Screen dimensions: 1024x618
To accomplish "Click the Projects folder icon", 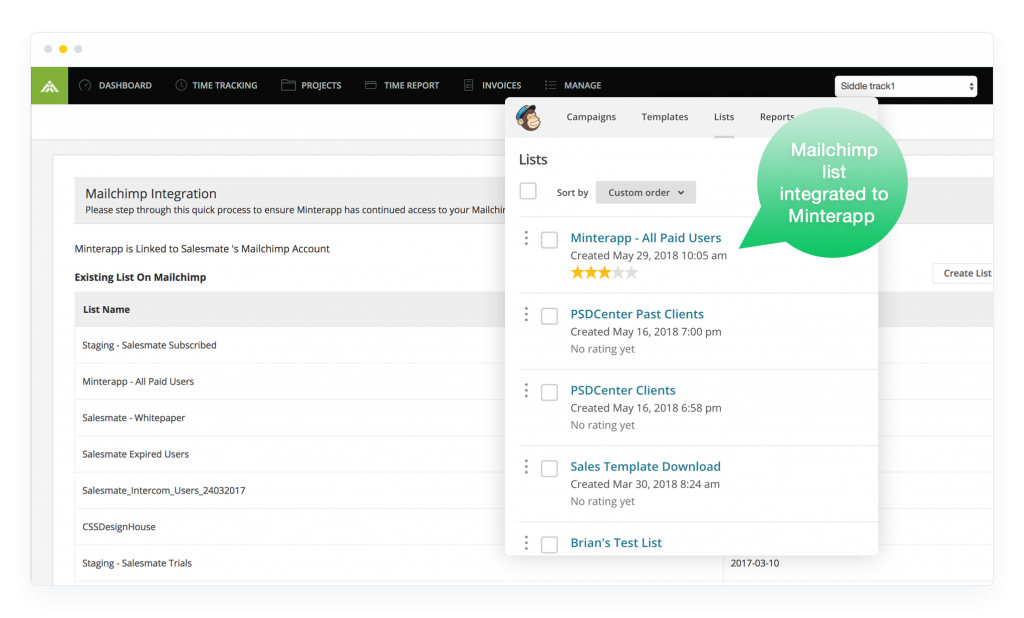I will coord(288,85).
